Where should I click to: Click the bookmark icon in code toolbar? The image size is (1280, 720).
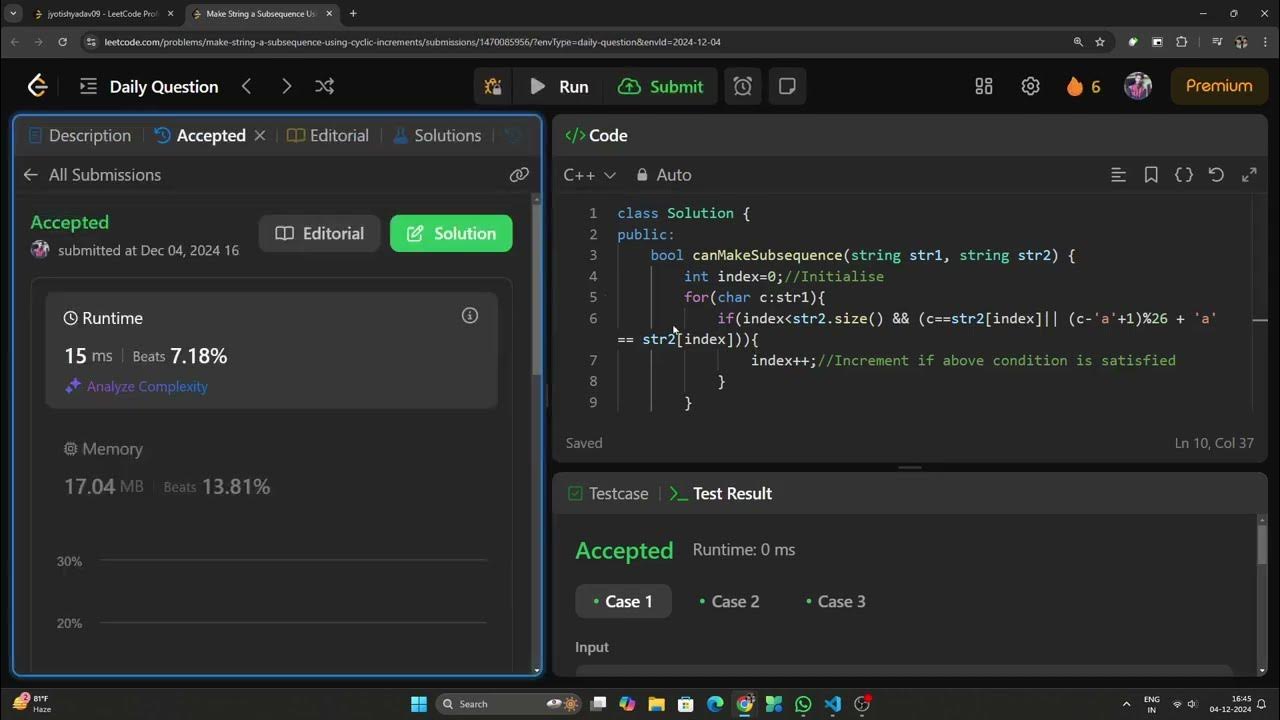point(1151,174)
